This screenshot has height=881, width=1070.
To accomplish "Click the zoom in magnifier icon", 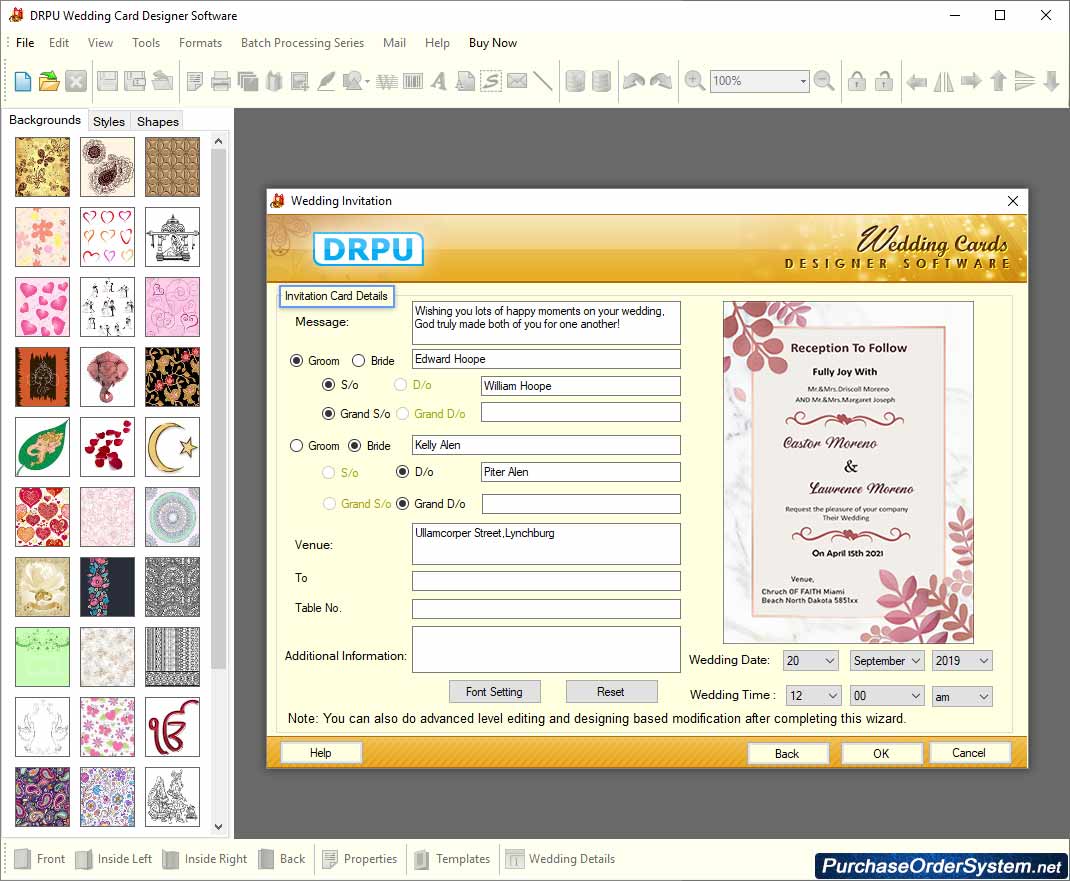I will (695, 81).
